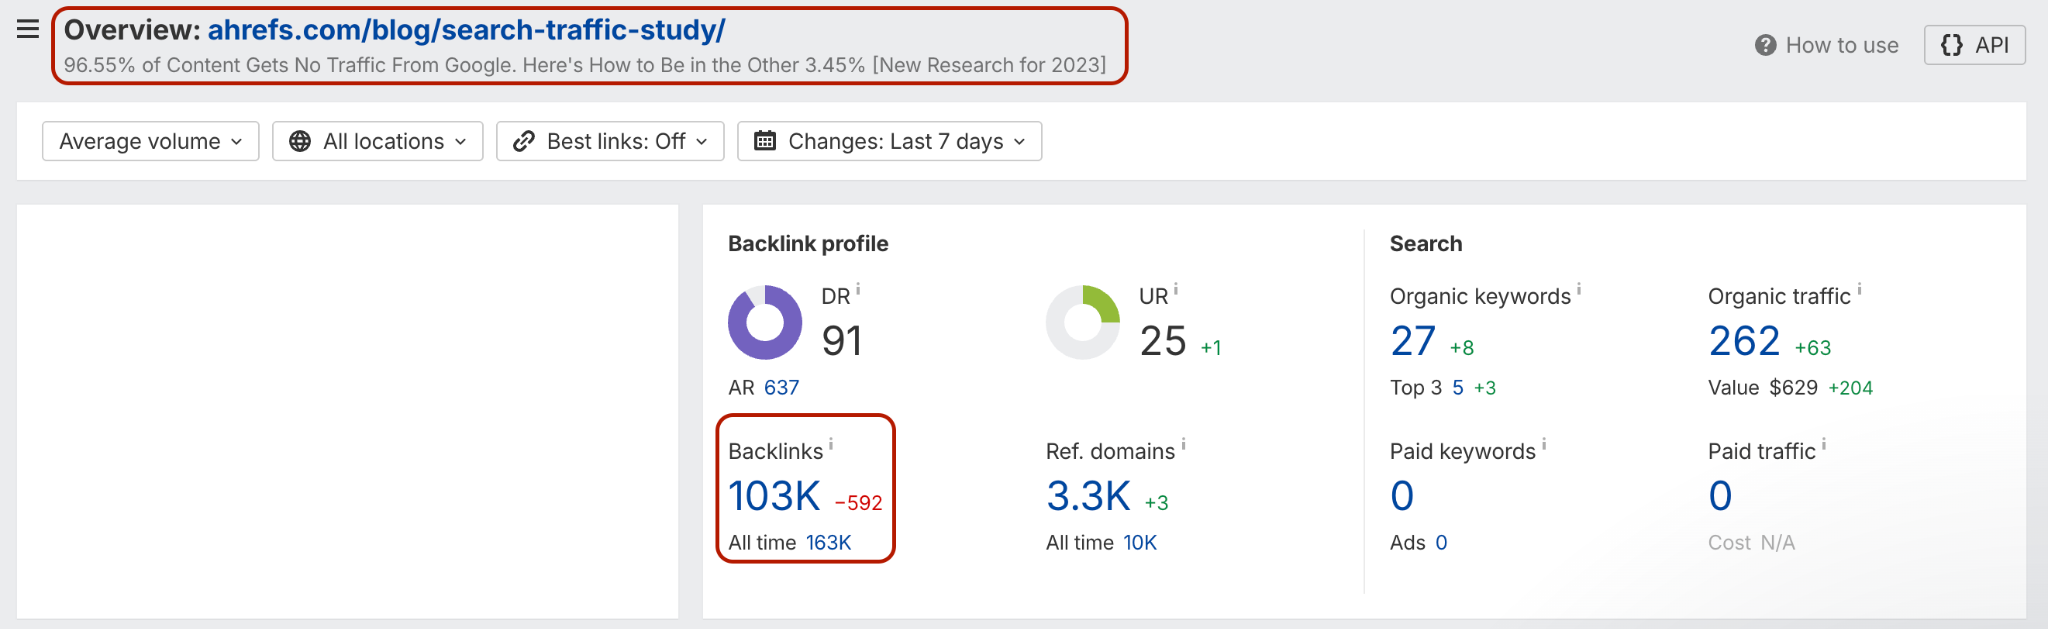Open the Paid traffic 0 value
The width and height of the screenshot is (2048, 629).
coord(1720,496)
